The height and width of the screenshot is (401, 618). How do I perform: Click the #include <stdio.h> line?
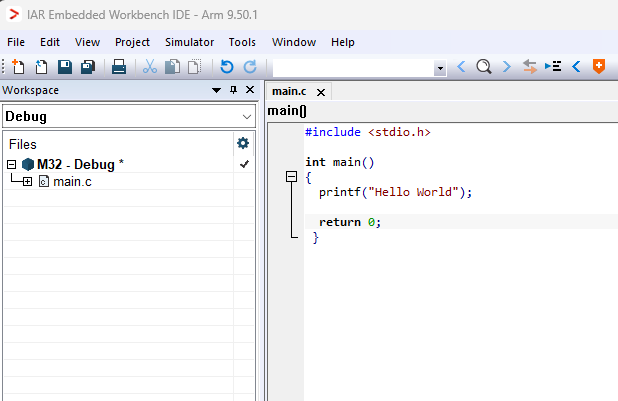pyautogui.click(x=368, y=132)
